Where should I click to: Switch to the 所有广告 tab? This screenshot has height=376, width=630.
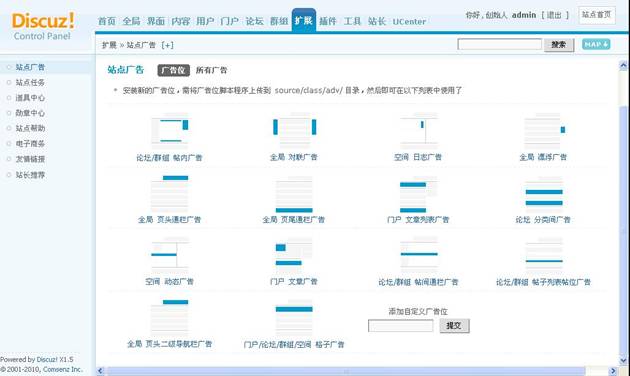(211, 70)
